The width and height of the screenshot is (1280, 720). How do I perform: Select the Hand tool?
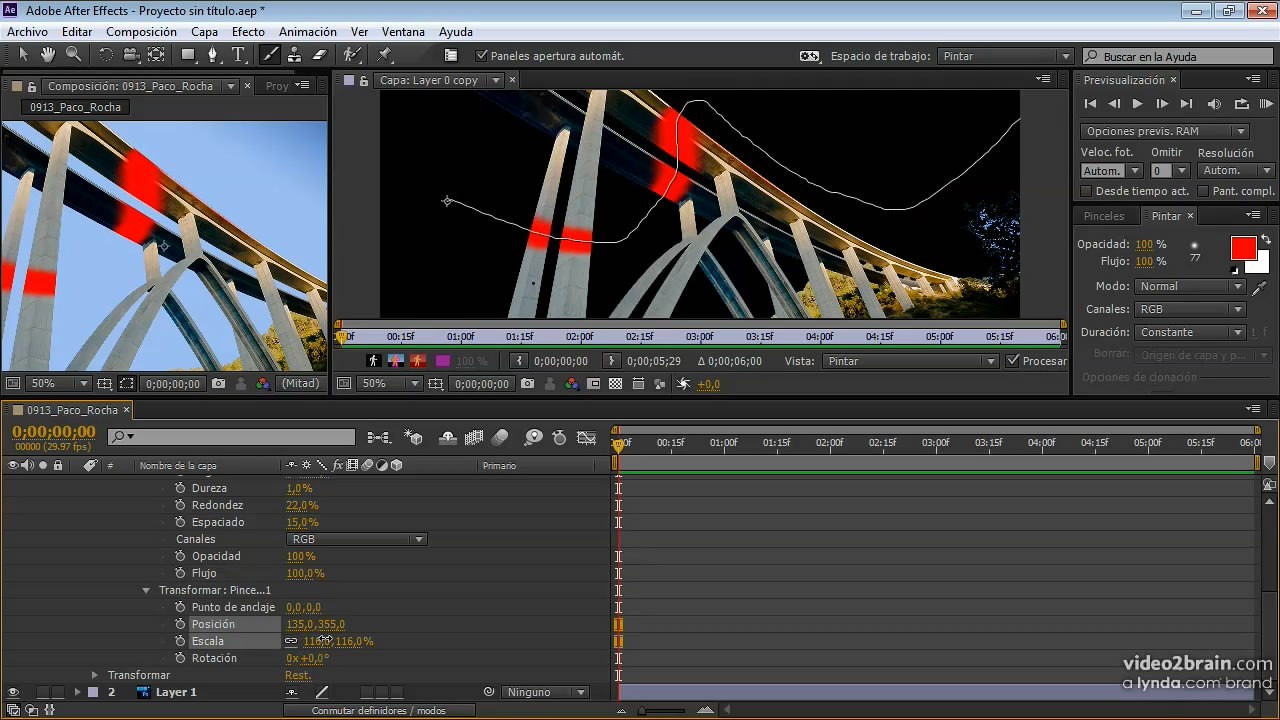[47, 55]
